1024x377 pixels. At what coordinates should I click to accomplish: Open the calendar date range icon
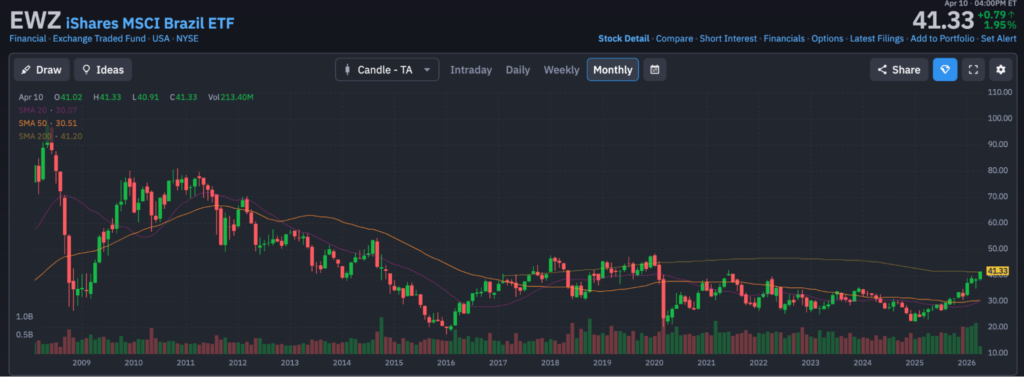655,70
